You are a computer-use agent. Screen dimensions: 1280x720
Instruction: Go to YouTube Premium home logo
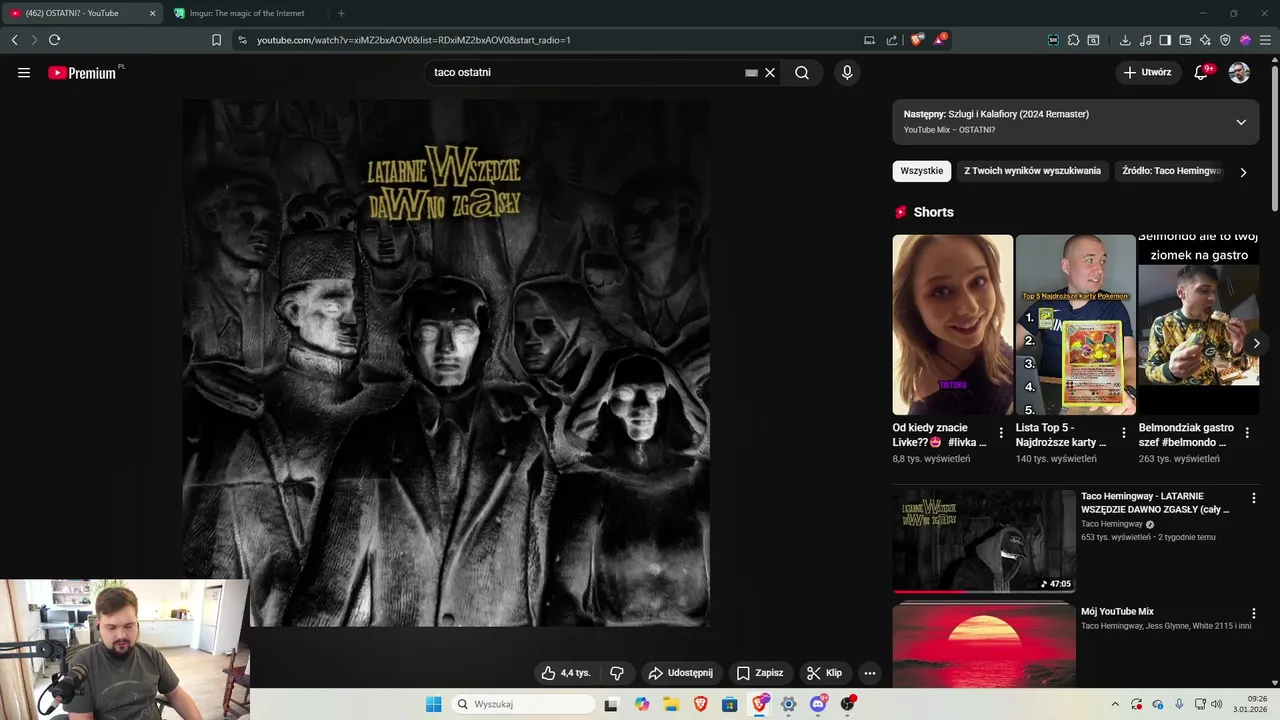[x=82, y=72]
